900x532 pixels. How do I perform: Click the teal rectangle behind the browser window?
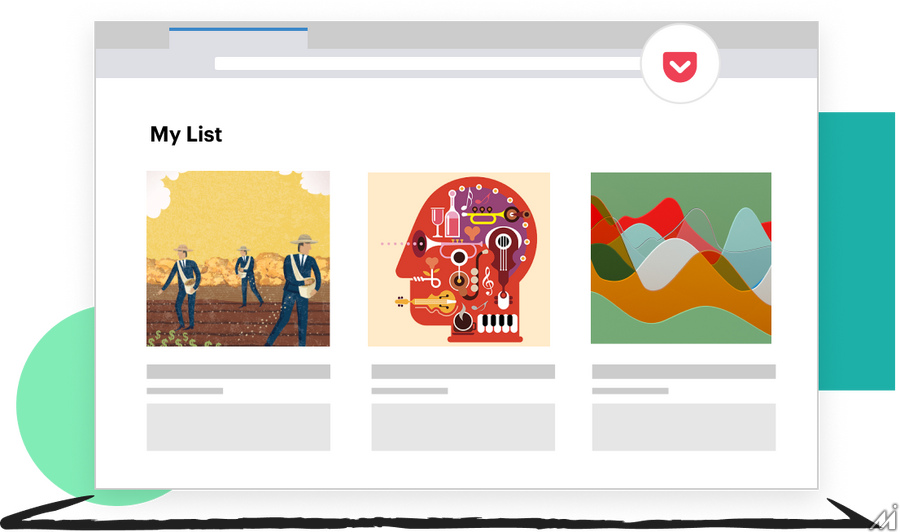point(857,250)
